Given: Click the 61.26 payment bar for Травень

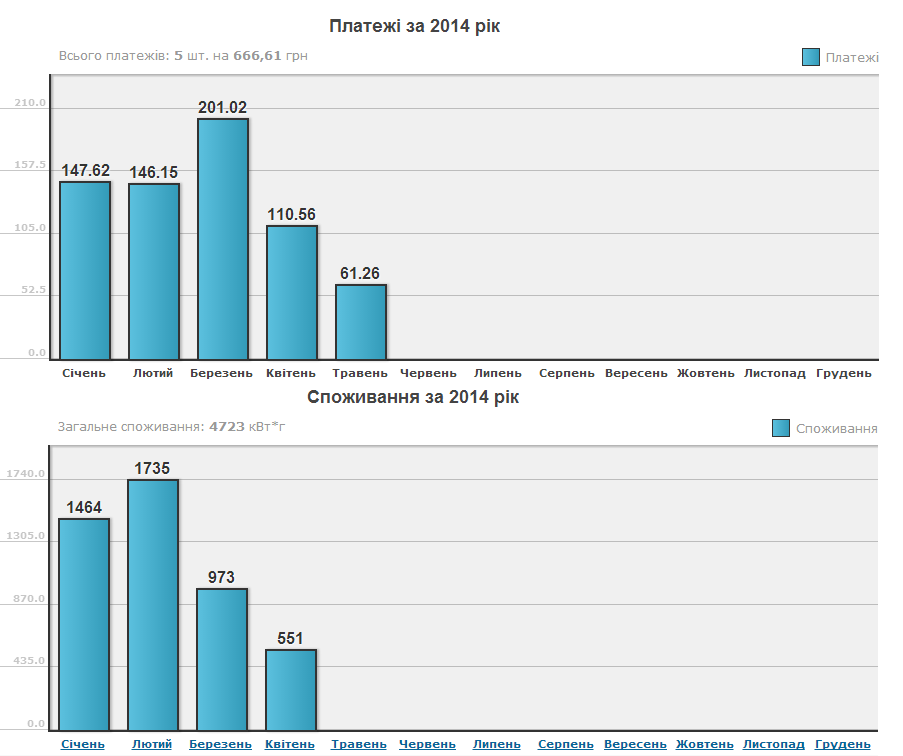Looking at the screenshot, I should (x=361, y=322).
